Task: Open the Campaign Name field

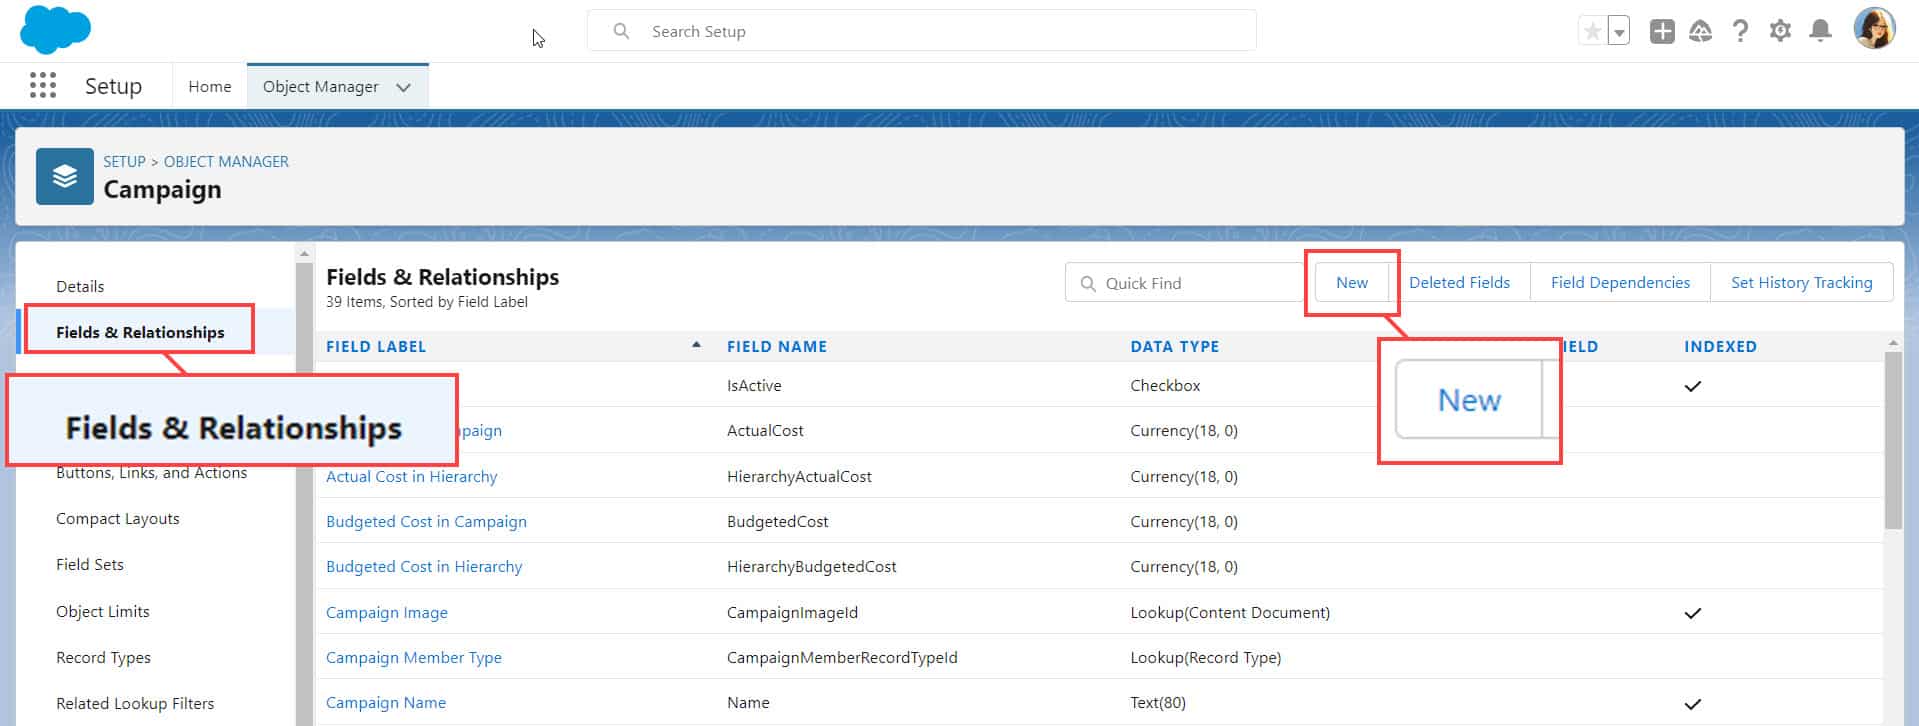Action: [386, 703]
